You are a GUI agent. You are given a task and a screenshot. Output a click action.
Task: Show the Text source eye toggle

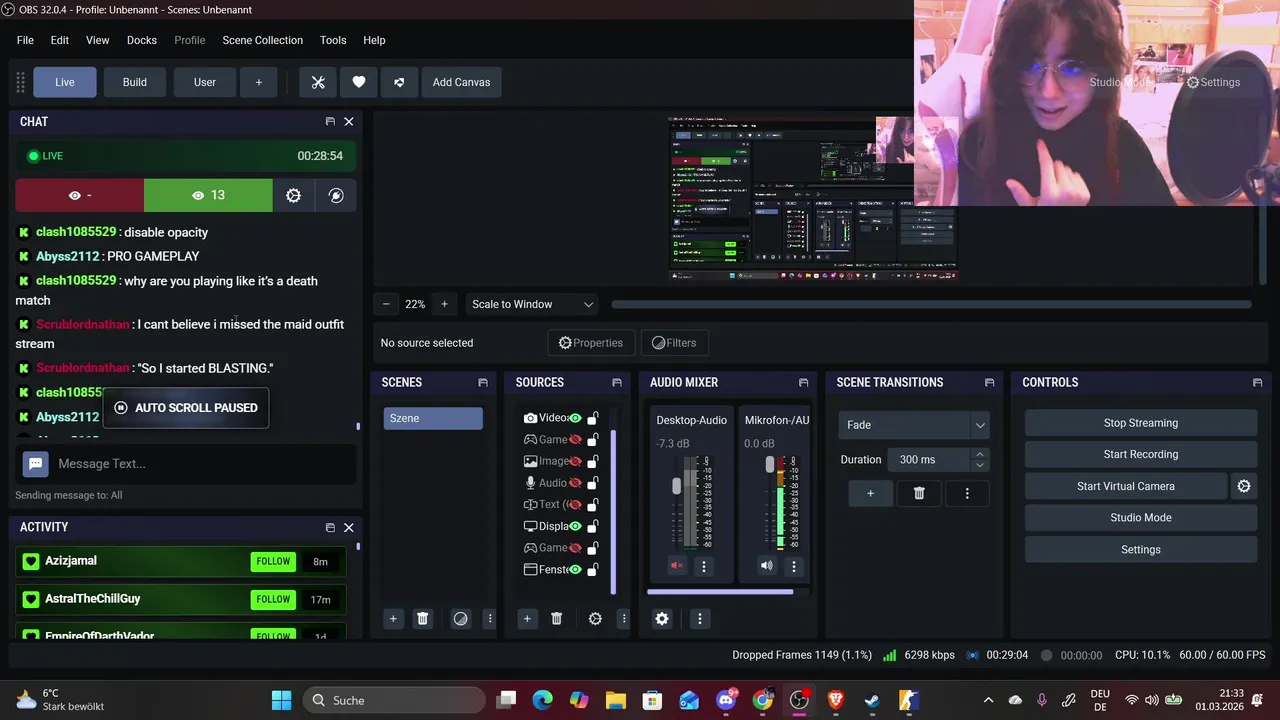point(575,505)
